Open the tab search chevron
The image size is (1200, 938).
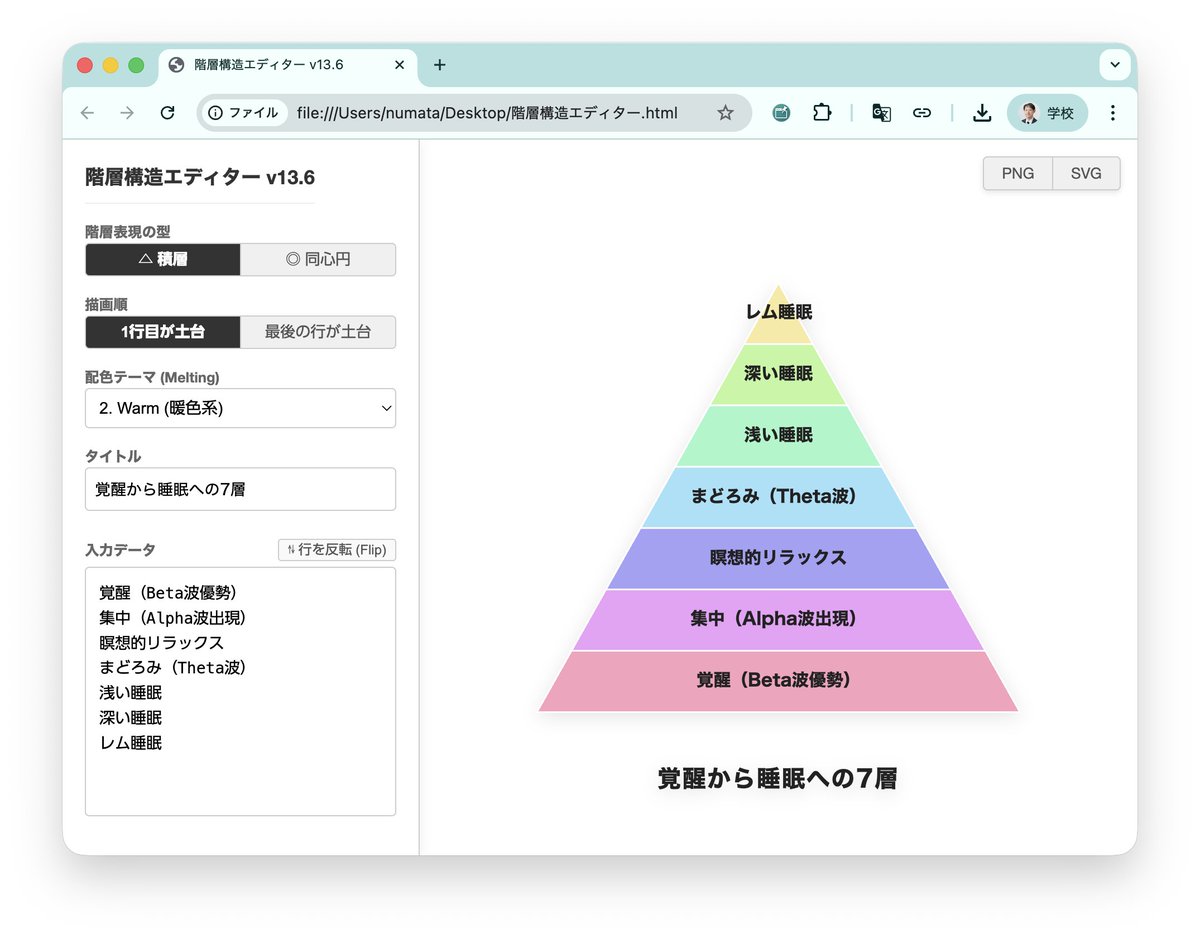(1114, 64)
